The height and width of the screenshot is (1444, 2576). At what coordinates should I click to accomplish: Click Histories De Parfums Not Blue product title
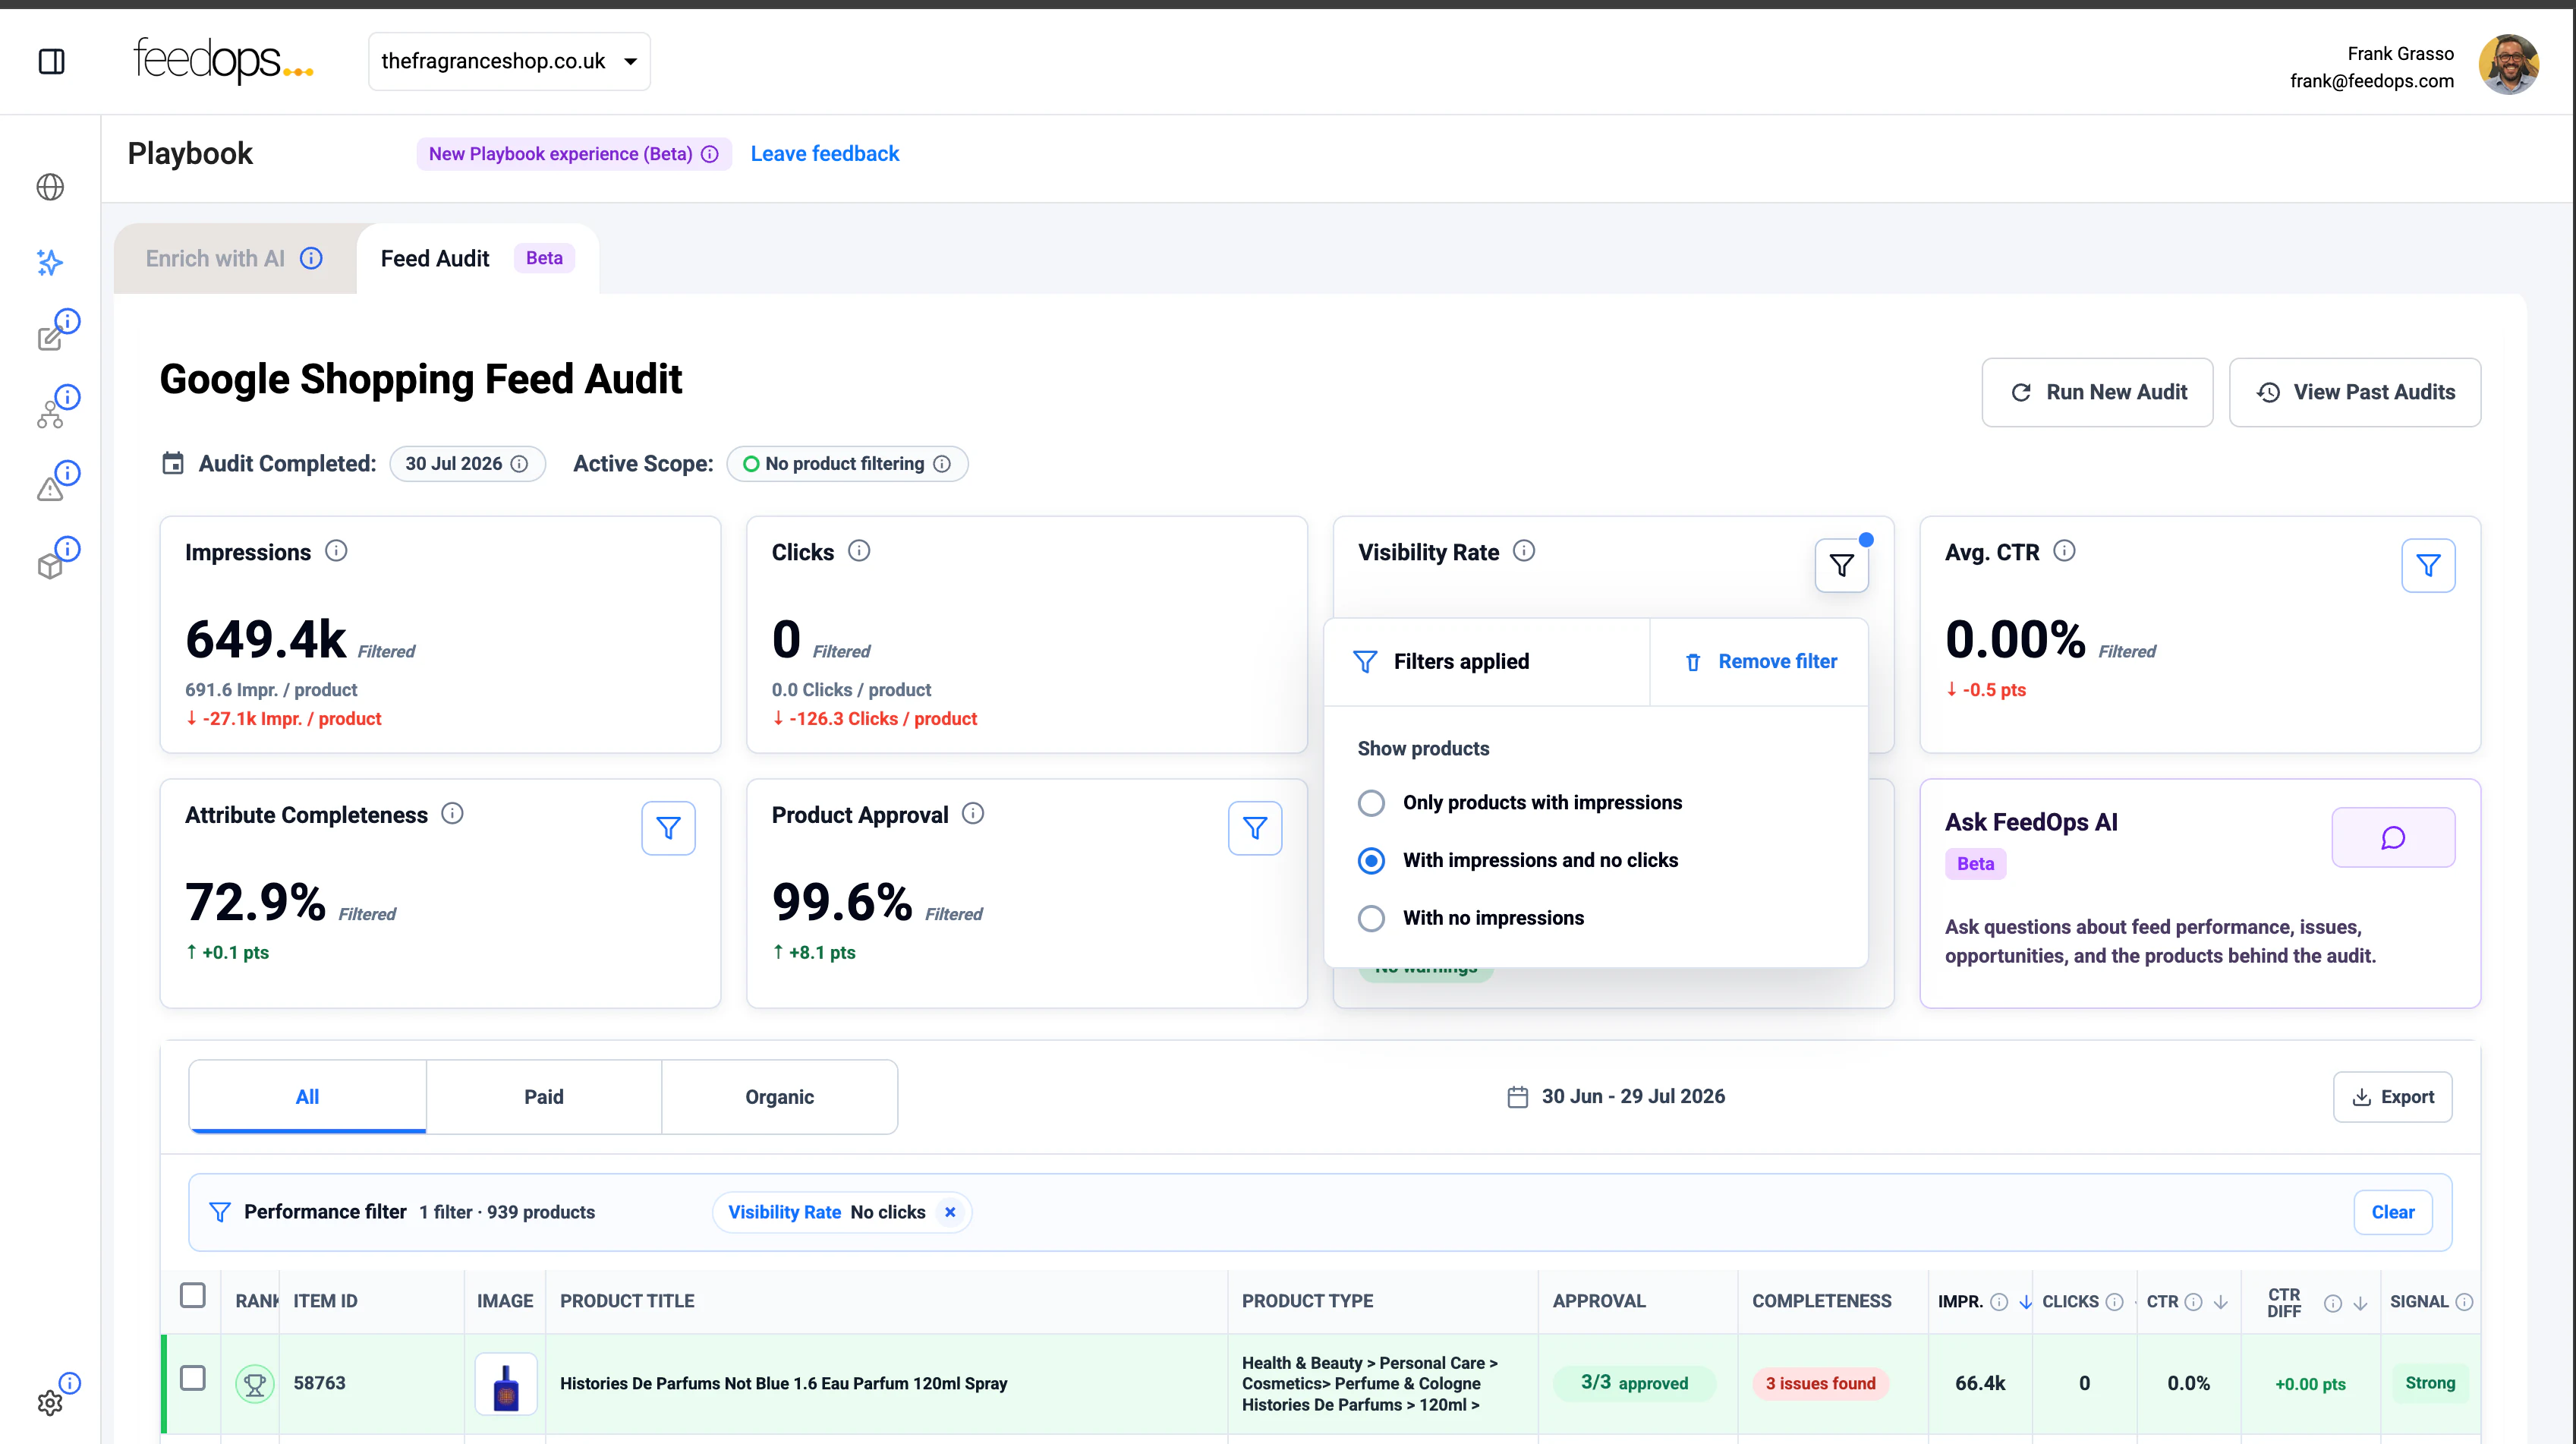pos(783,1384)
